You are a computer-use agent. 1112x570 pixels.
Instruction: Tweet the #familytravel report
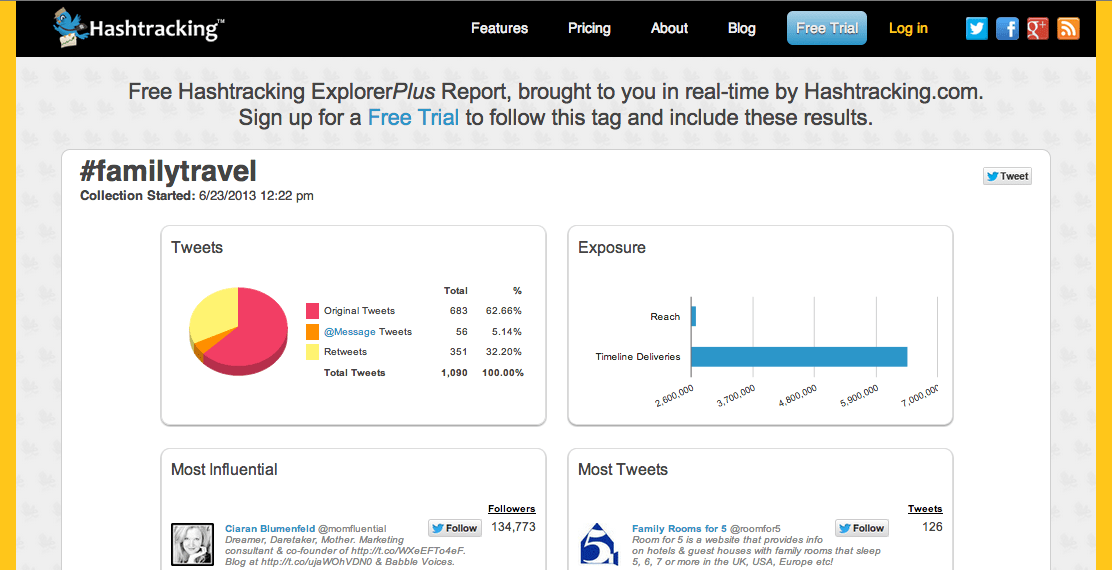(x=1007, y=176)
